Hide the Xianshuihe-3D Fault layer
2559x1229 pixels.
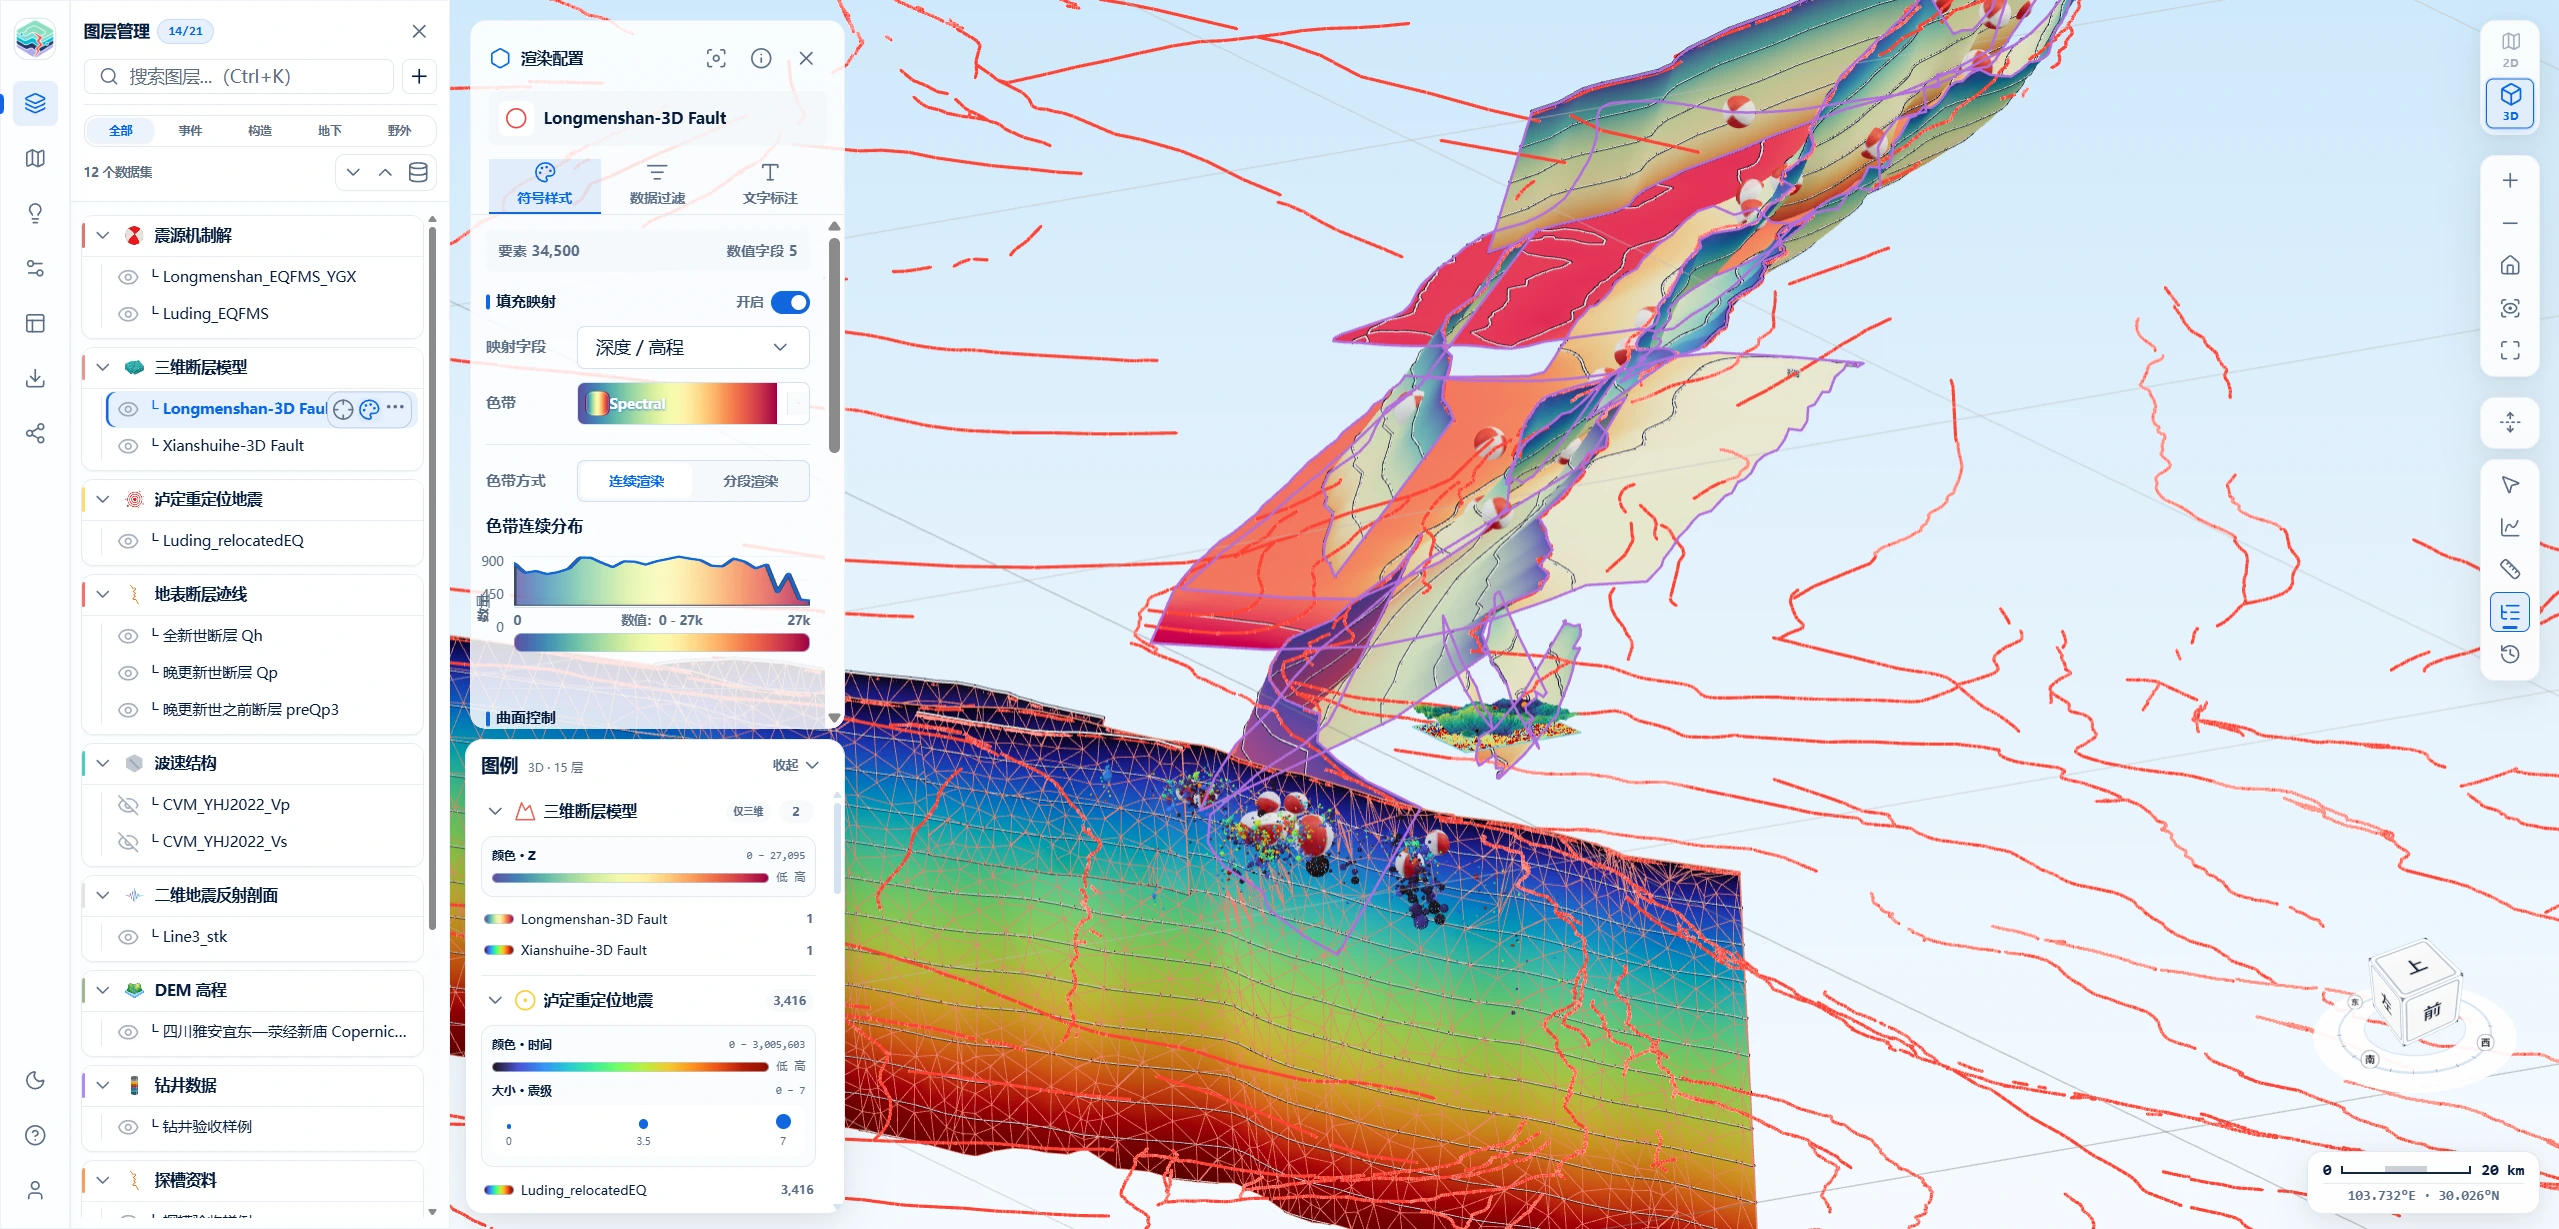point(128,446)
